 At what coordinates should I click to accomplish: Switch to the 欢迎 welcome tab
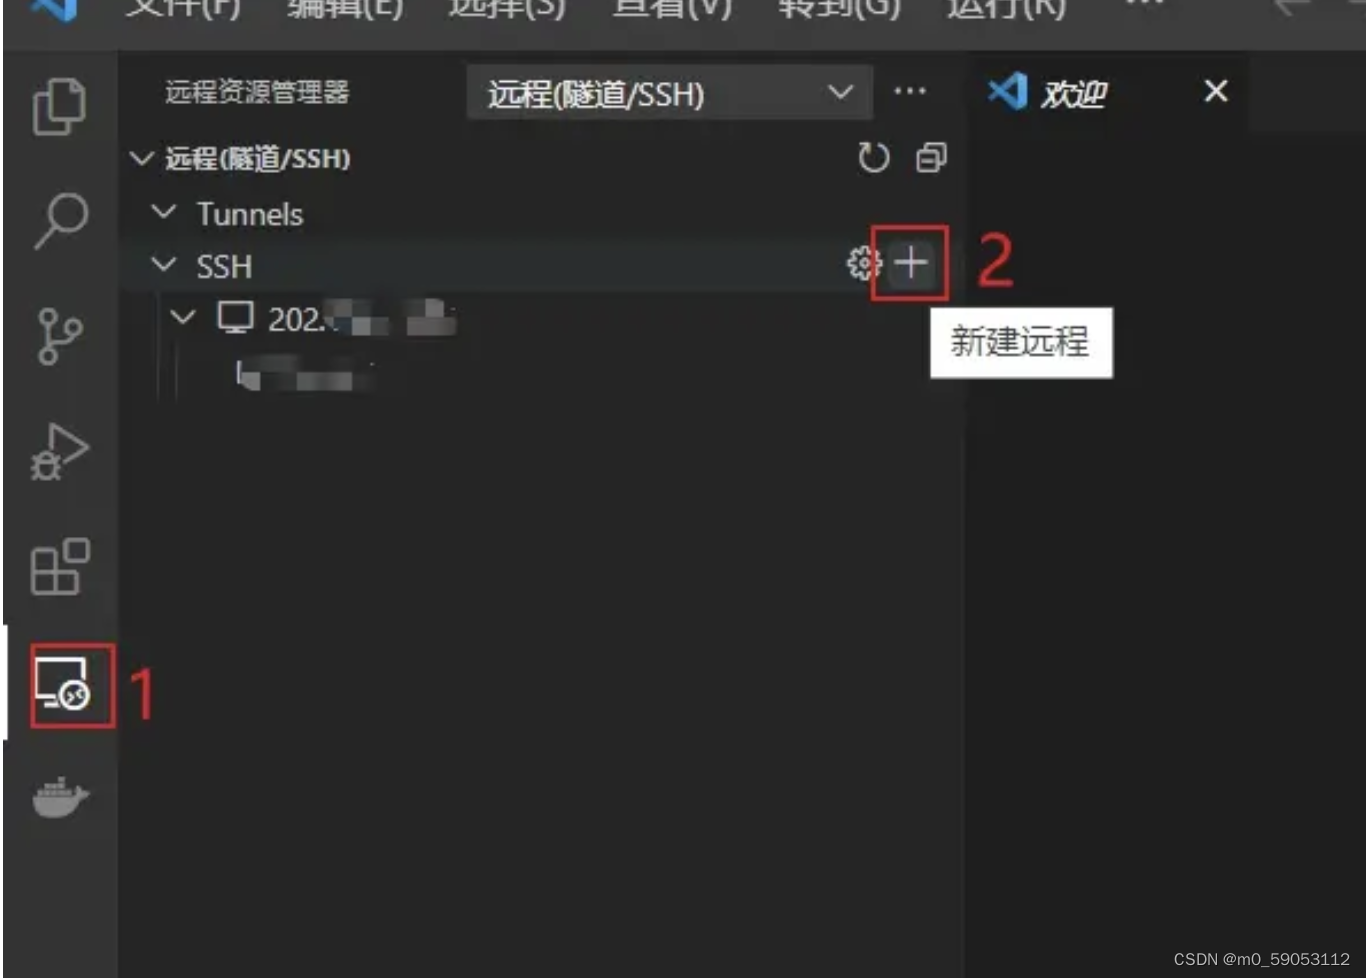click(1072, 94)
